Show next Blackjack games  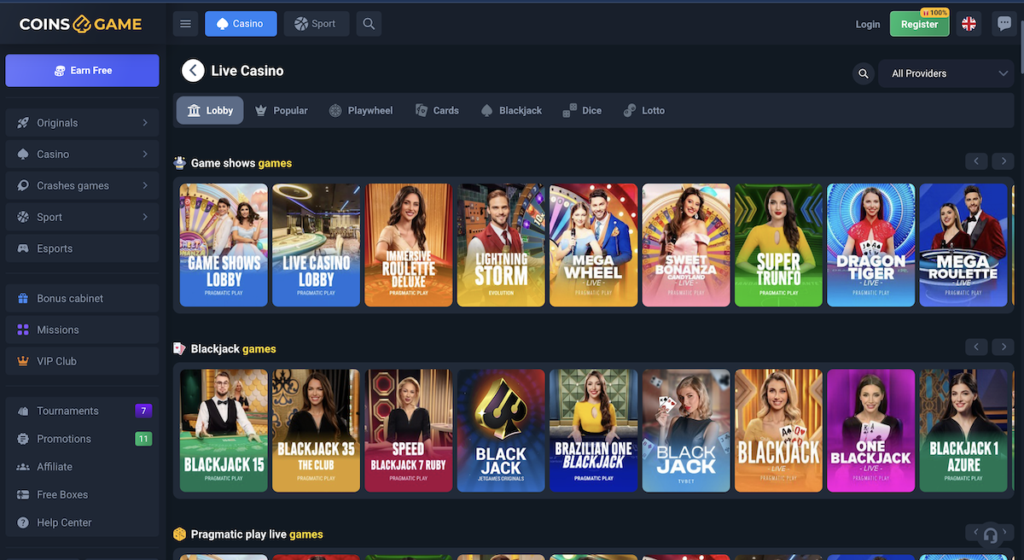tap(1003, 347)
